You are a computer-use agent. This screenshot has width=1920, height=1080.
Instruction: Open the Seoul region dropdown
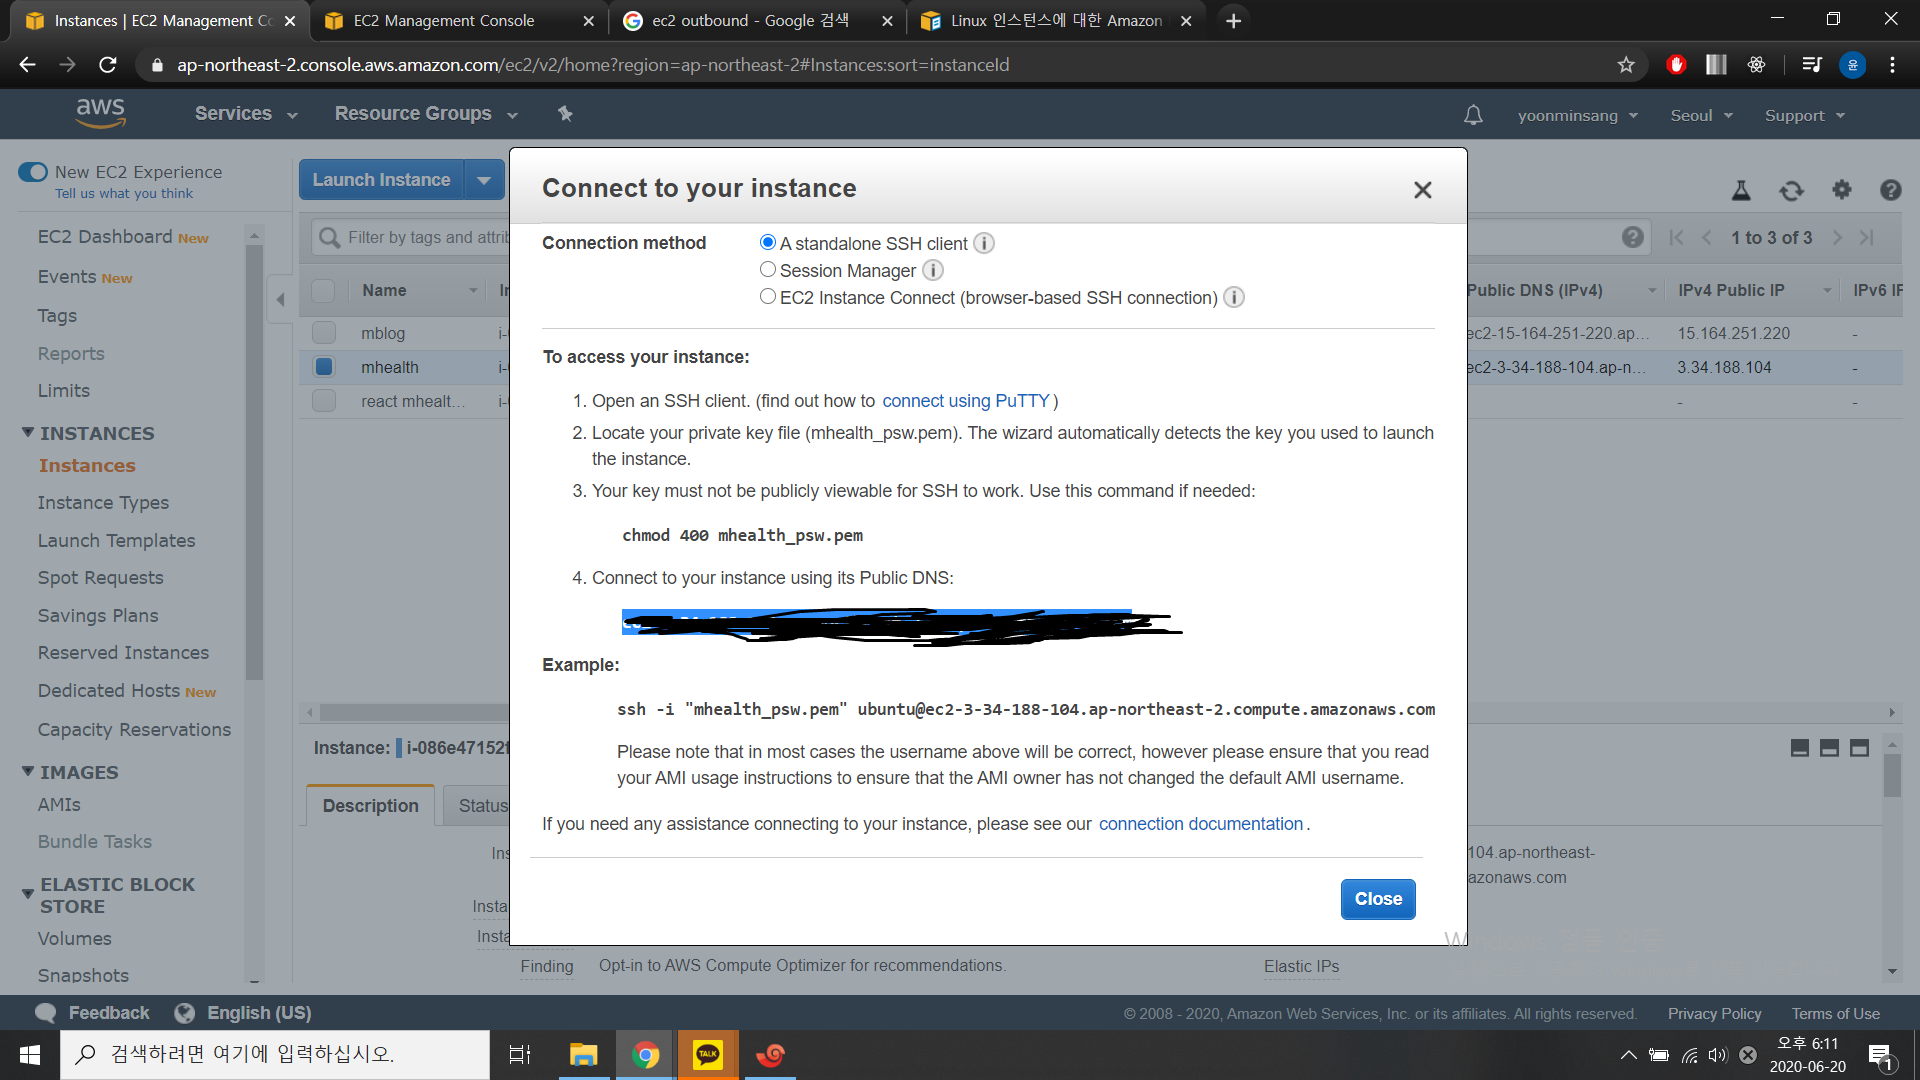coord(1700,116)
